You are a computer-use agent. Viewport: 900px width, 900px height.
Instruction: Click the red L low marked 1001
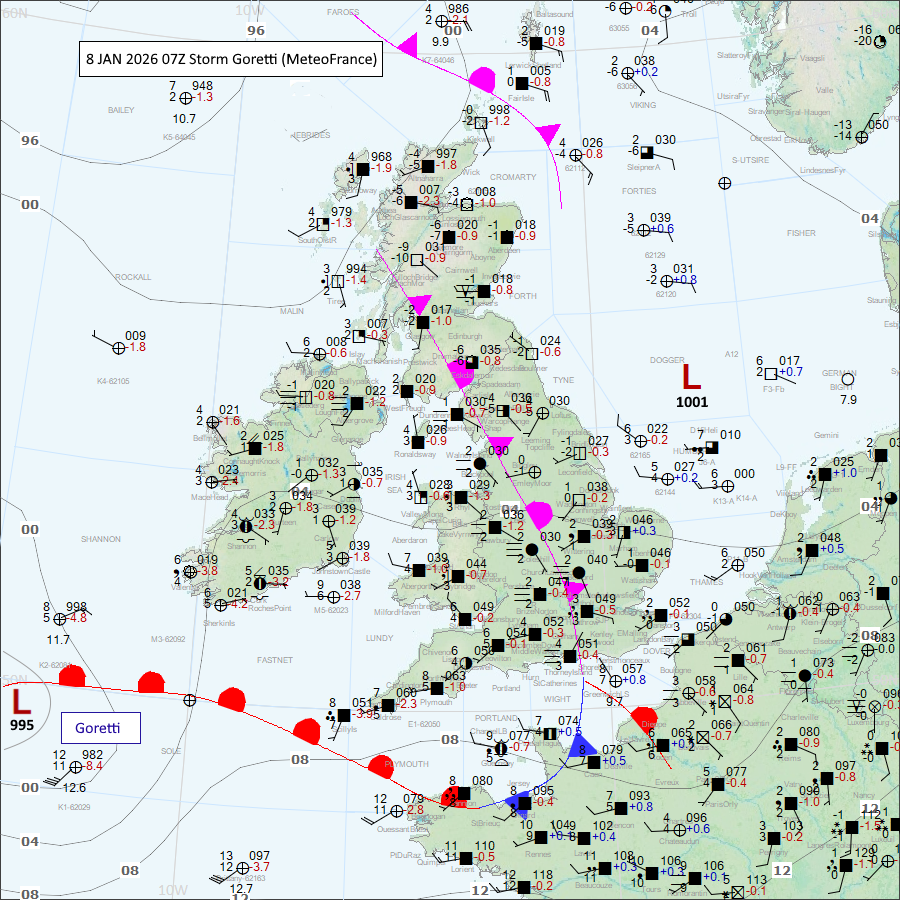pyautogui.click(x=691, y=378)
